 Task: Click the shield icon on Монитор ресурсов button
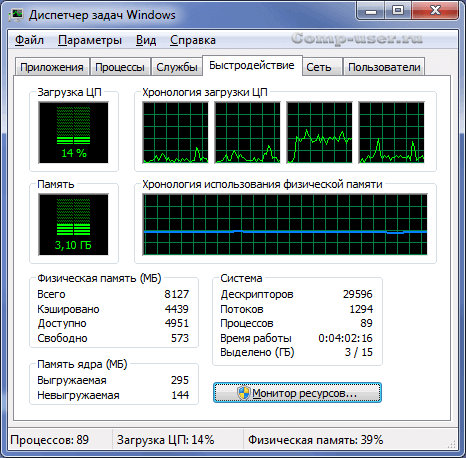click(x=244, y=393)
